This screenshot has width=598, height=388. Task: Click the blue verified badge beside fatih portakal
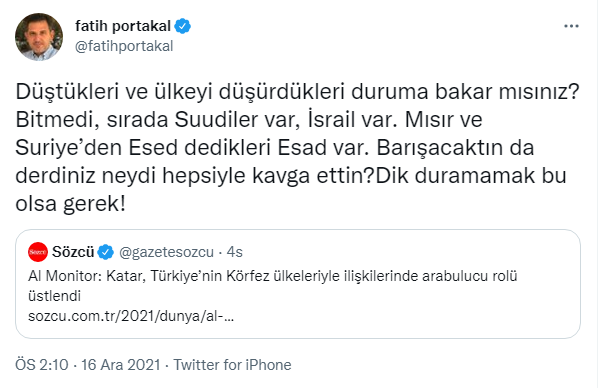tap(183, 26)
